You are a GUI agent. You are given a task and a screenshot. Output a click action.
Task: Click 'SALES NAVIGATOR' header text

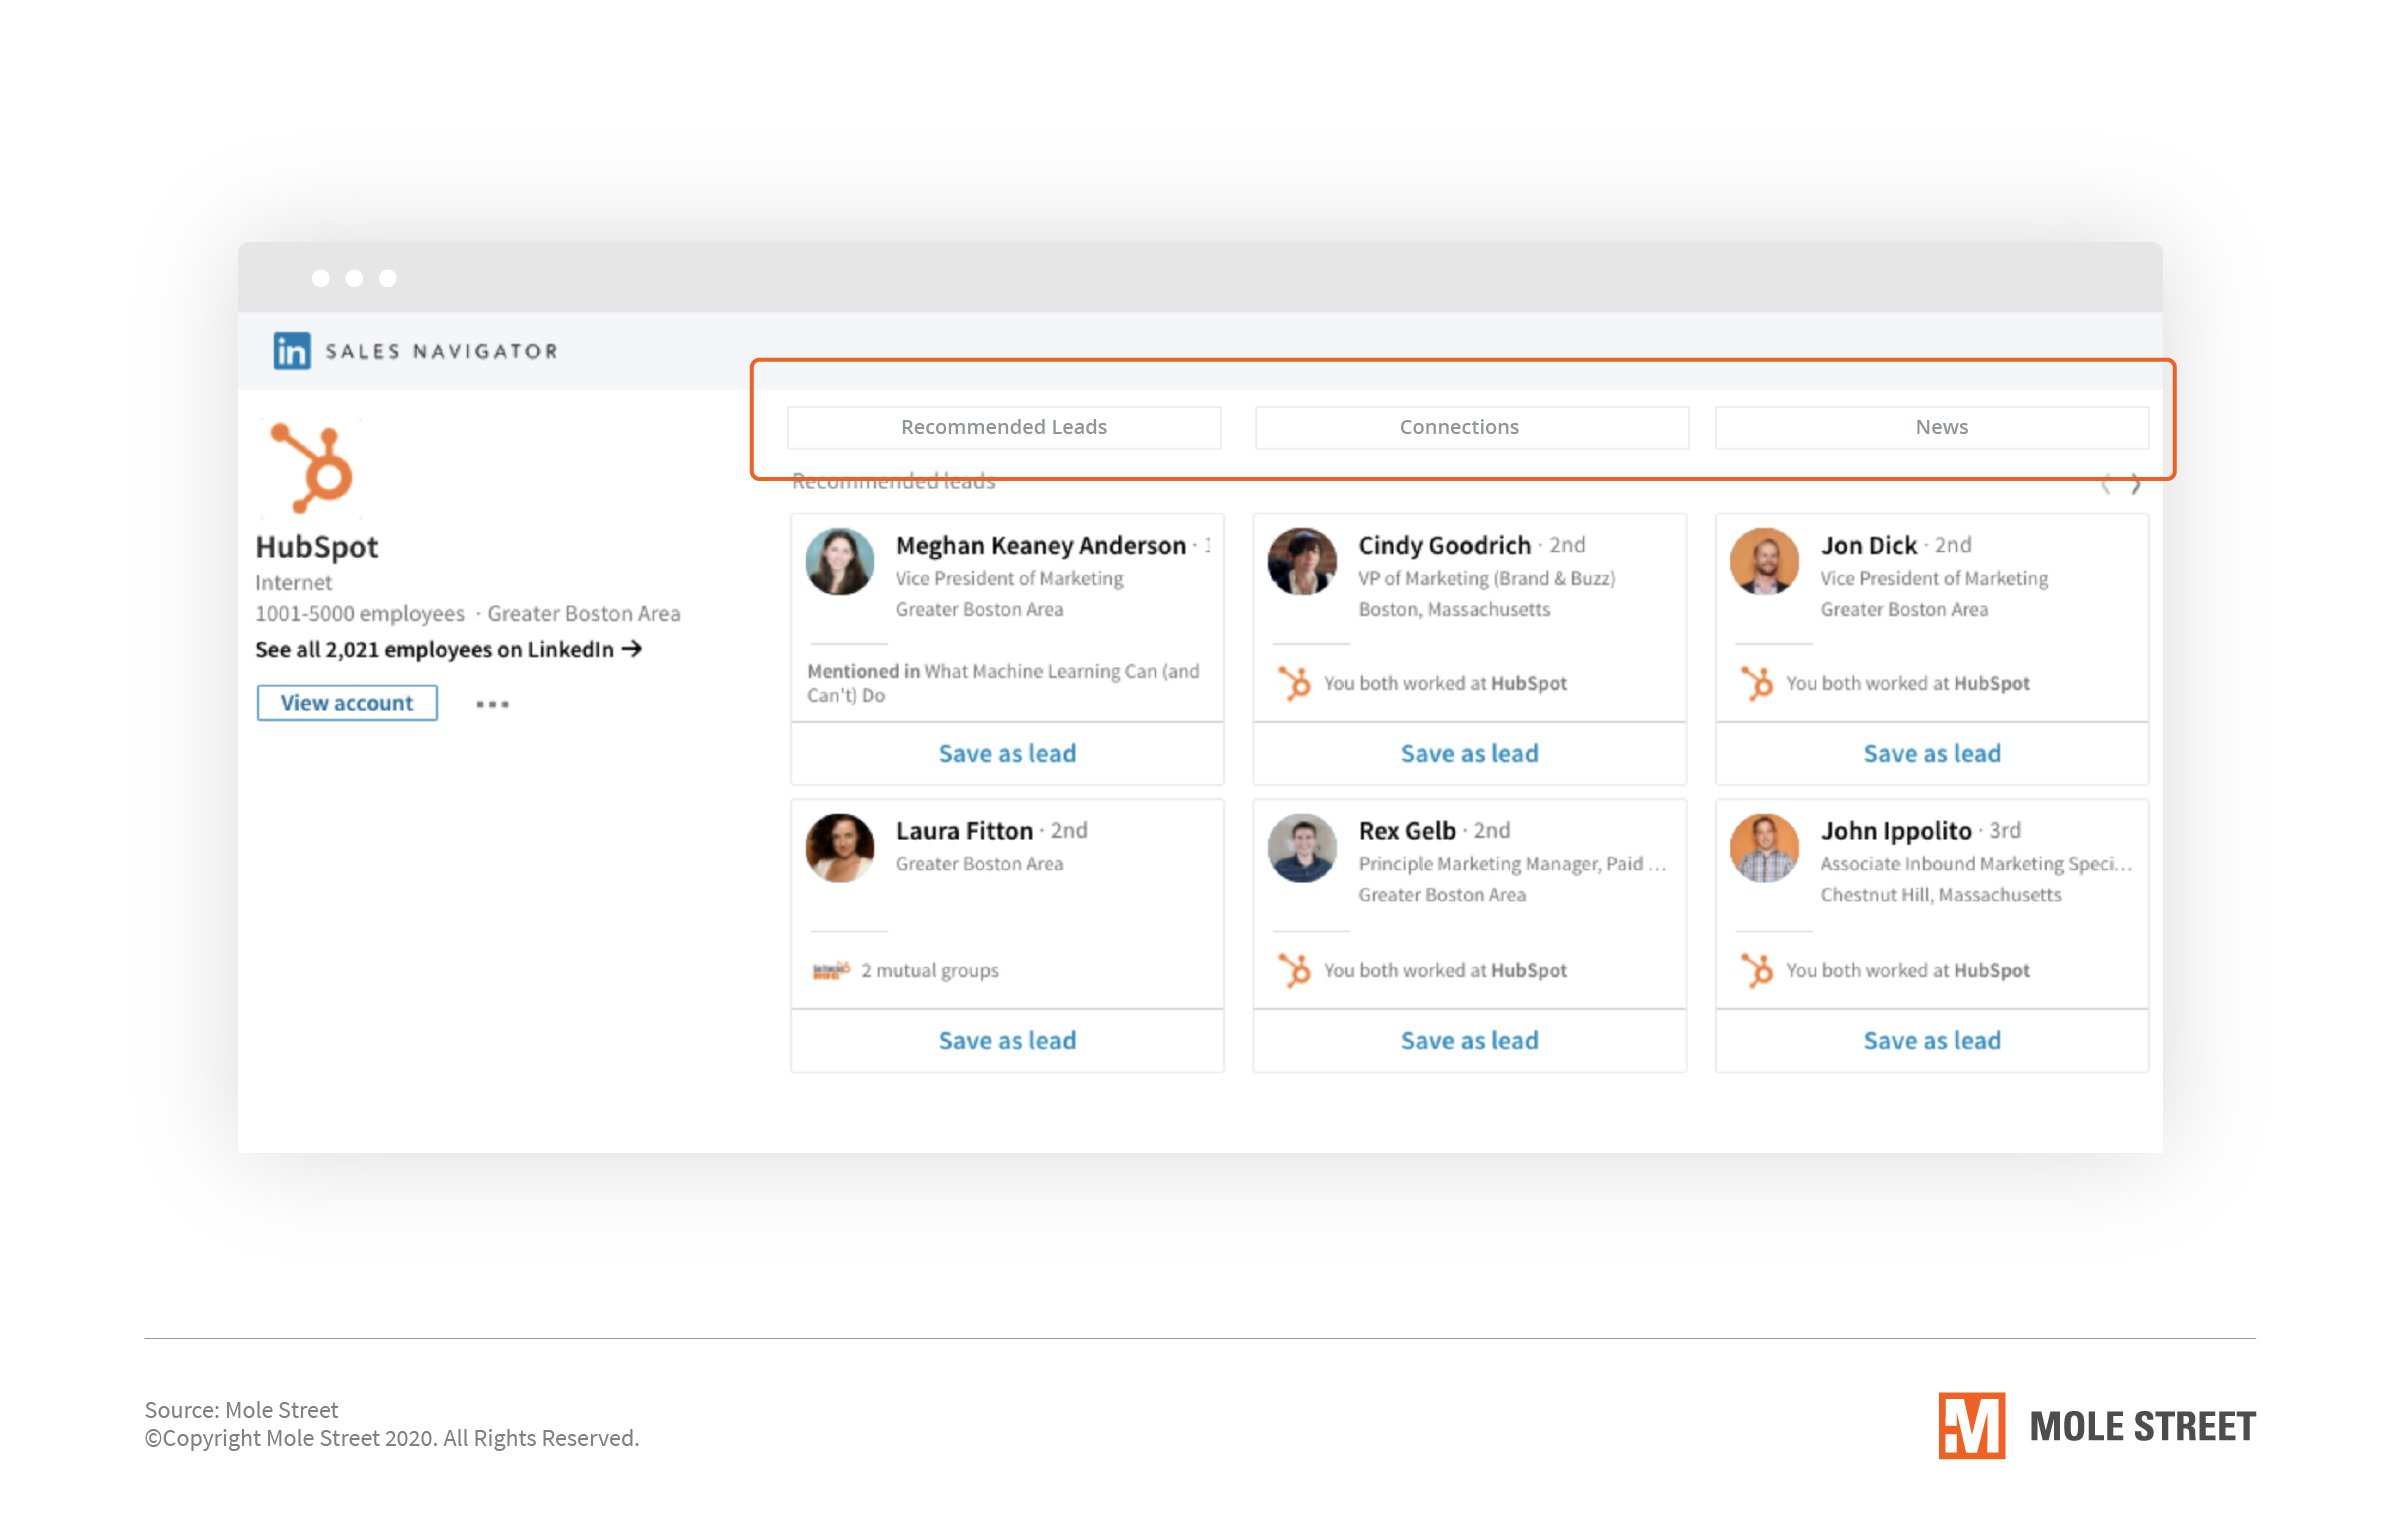pyautogui.click(x=441, y=351)
